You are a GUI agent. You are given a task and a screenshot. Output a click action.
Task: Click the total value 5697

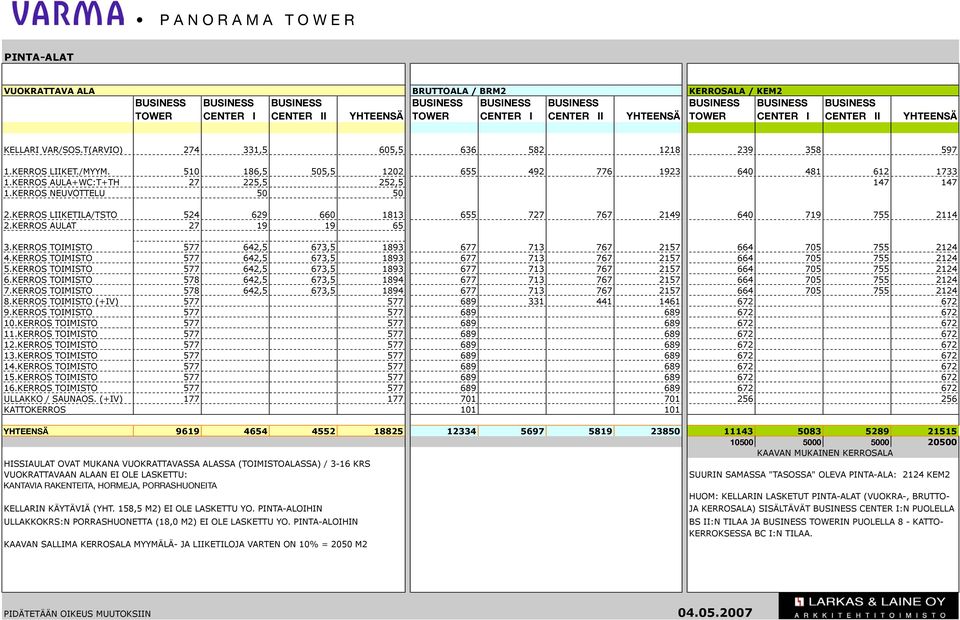point(533,431)
